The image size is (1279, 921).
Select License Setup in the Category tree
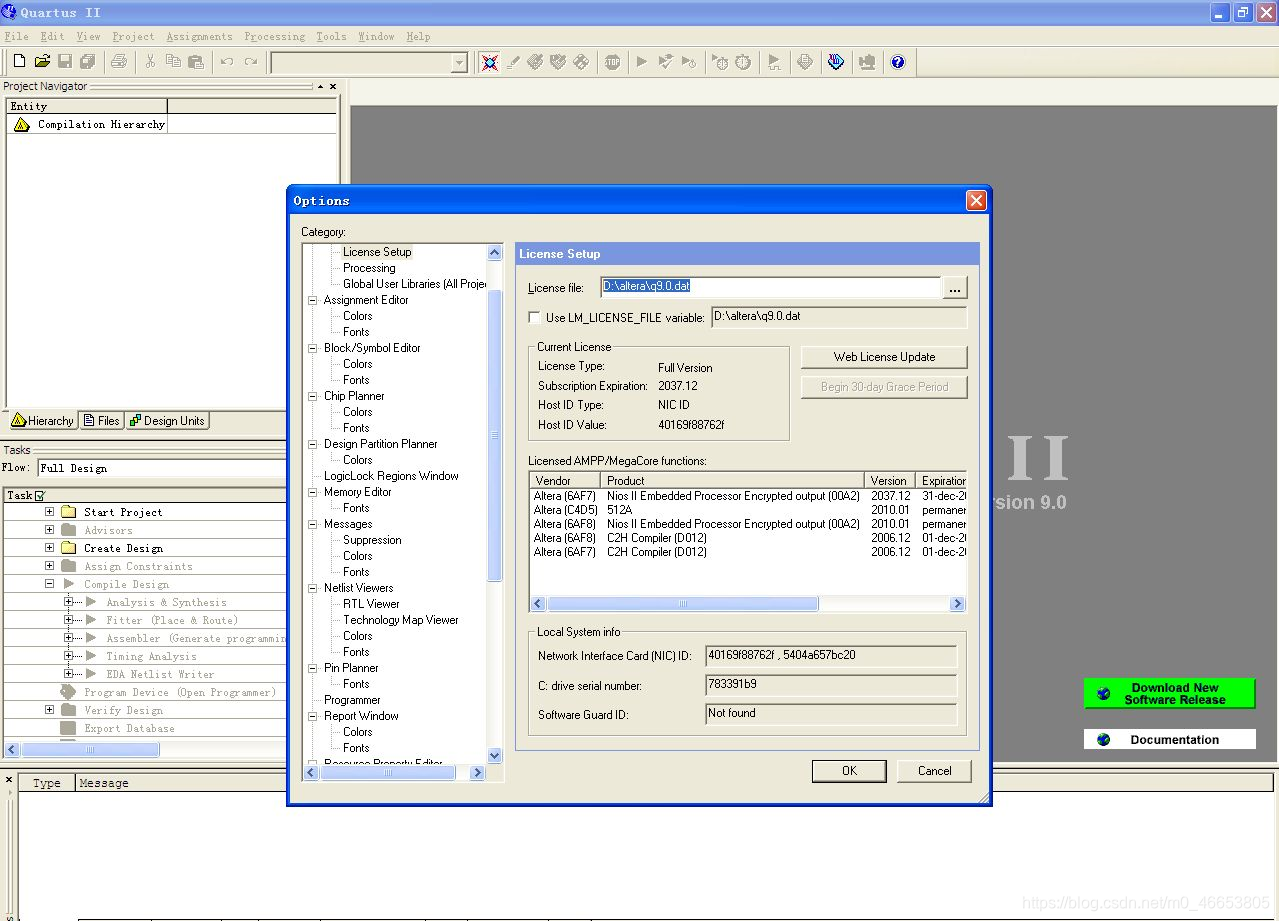377,252
